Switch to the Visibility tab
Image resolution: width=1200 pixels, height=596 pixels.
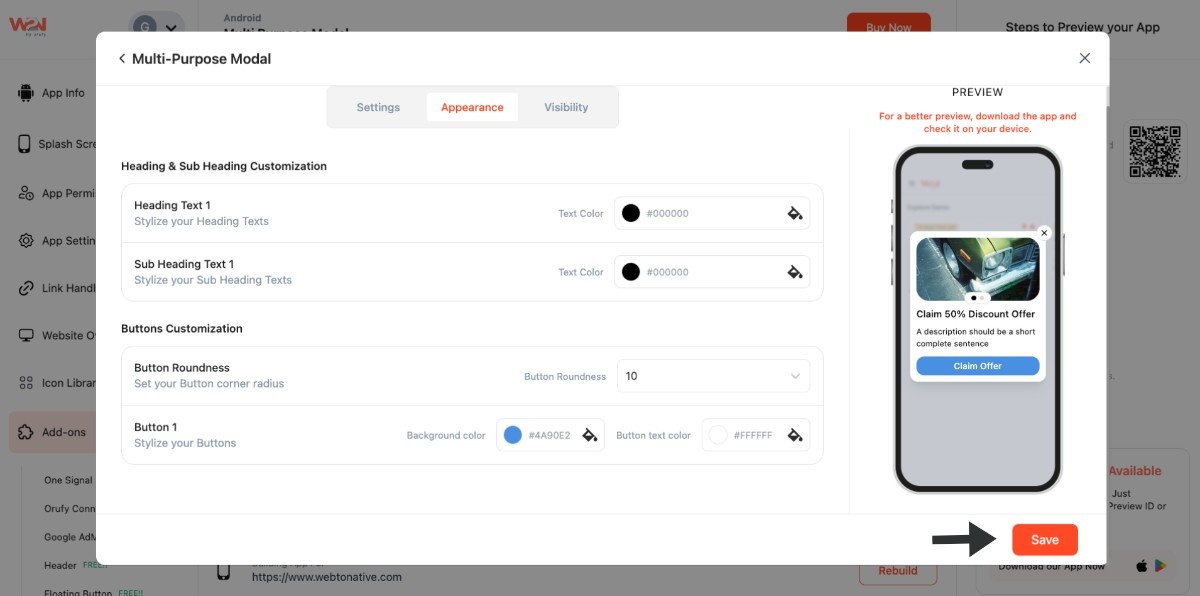(x=566, y=107)
